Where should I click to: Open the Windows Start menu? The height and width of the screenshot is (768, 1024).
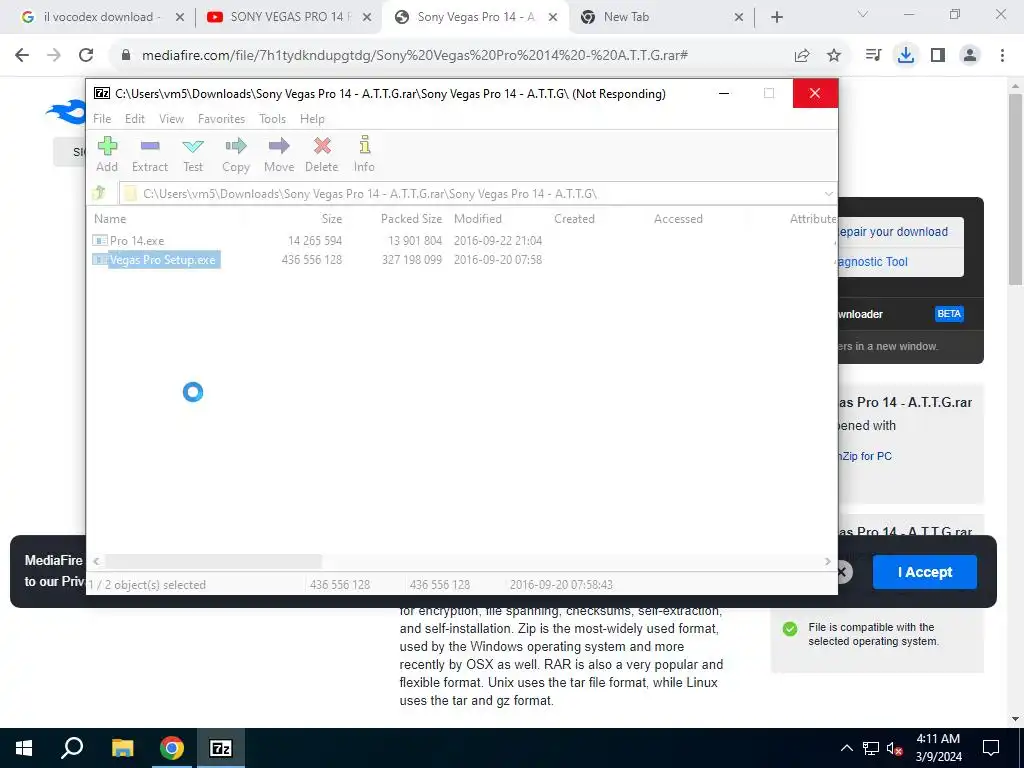24,748
